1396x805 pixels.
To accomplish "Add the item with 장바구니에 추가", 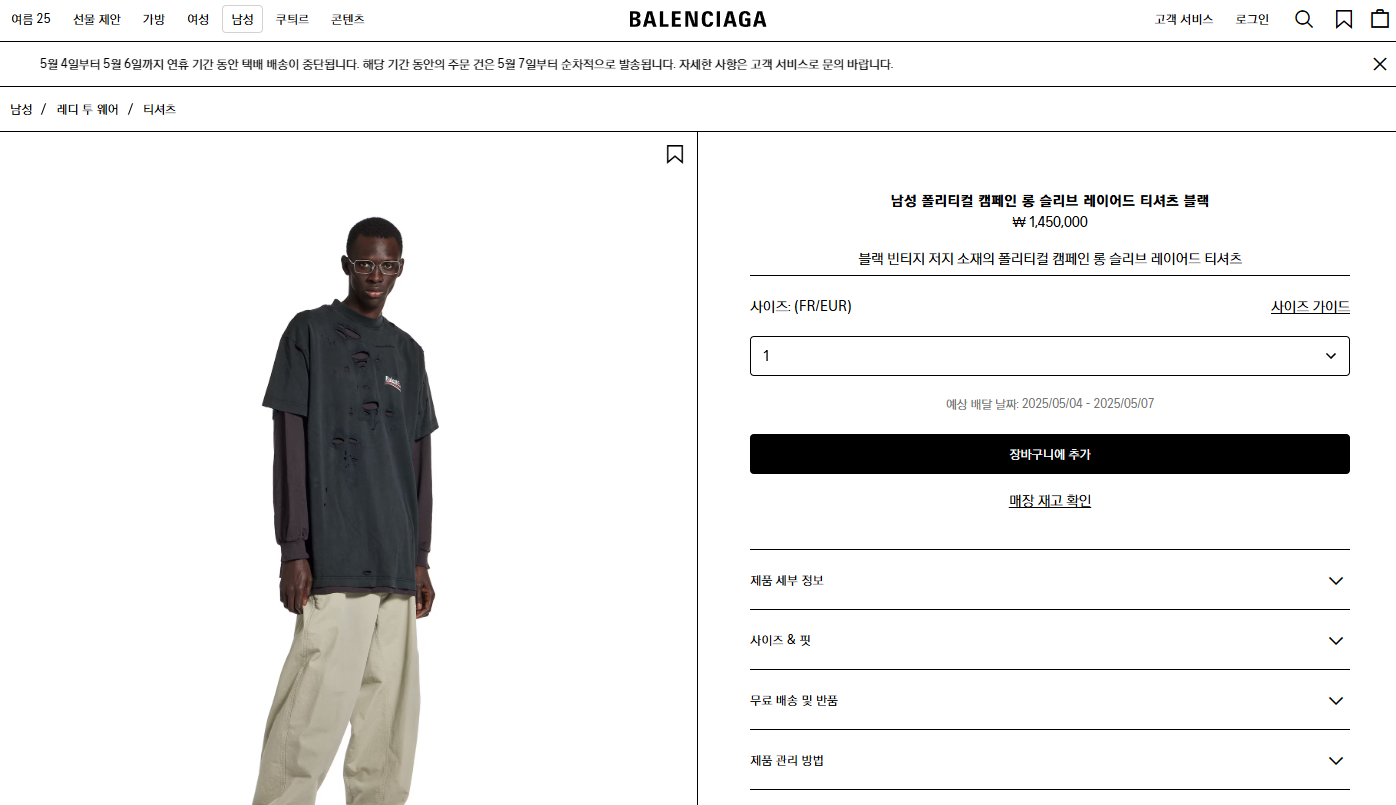I will point(1050,454).
